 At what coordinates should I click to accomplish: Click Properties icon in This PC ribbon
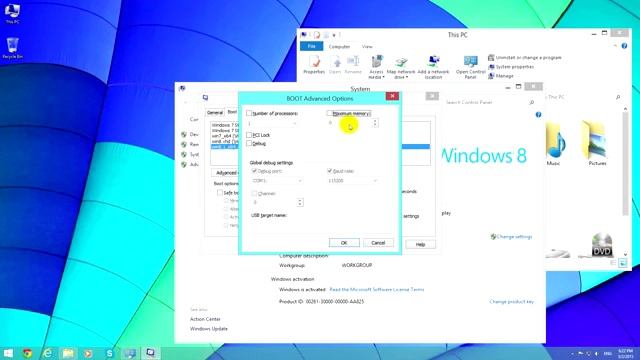tap(314, 64)
